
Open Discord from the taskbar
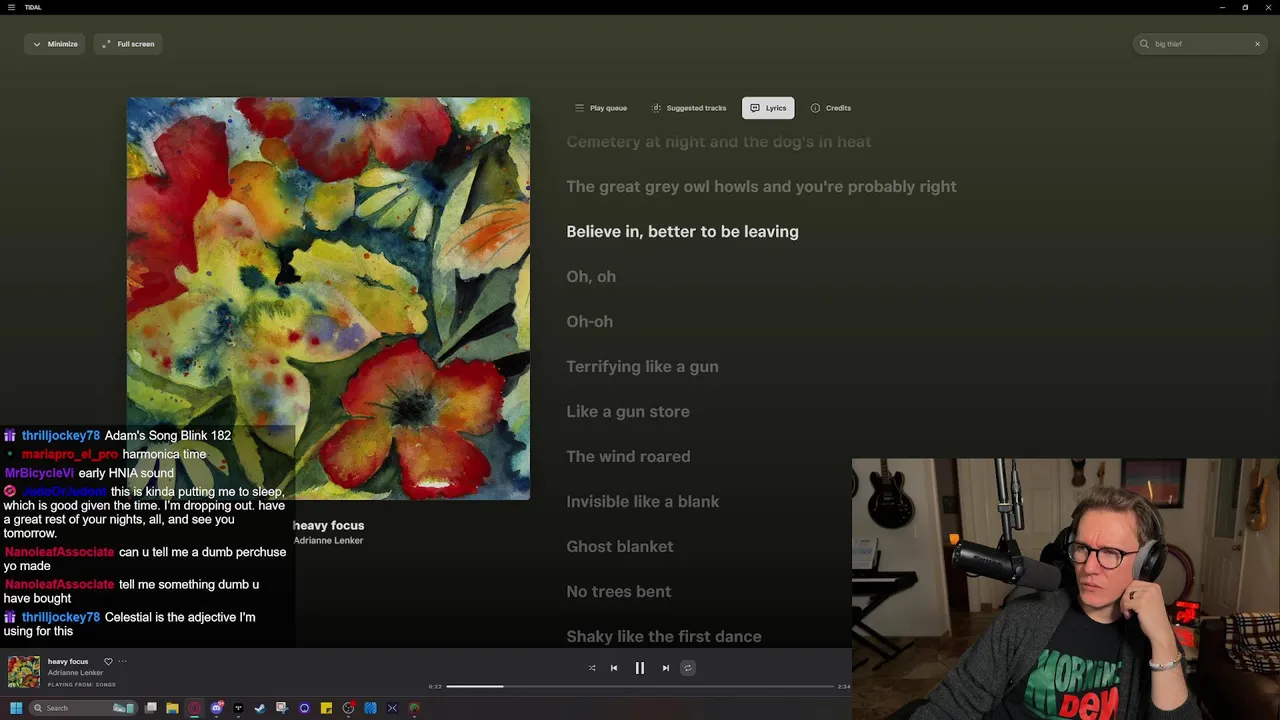point(216,708)
